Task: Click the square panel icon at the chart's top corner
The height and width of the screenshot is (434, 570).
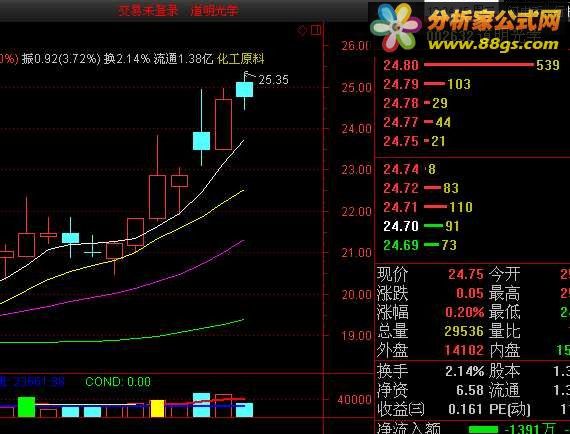Action: click(316, 30)
